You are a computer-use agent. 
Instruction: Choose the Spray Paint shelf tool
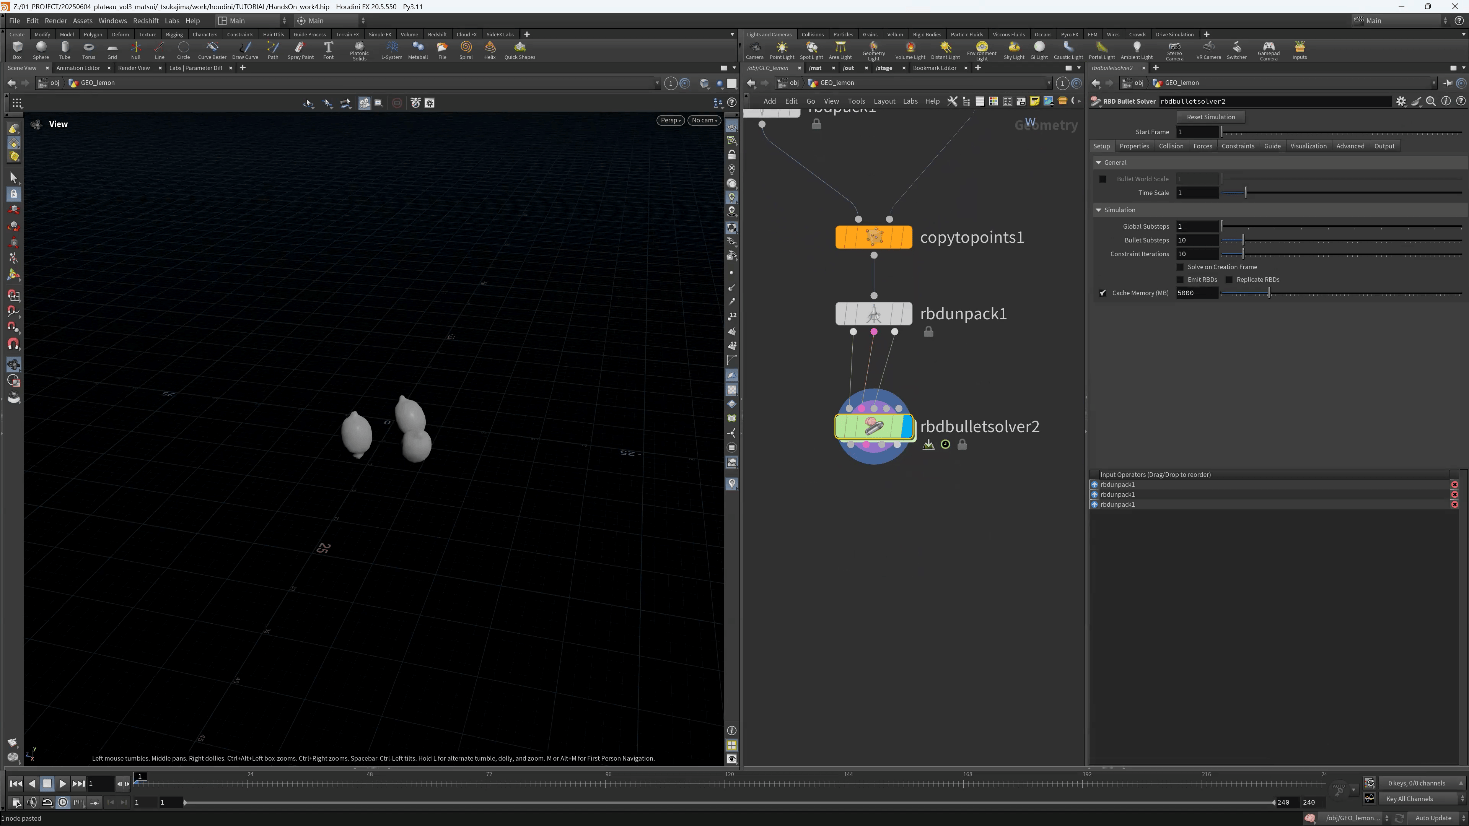[300, 48]
